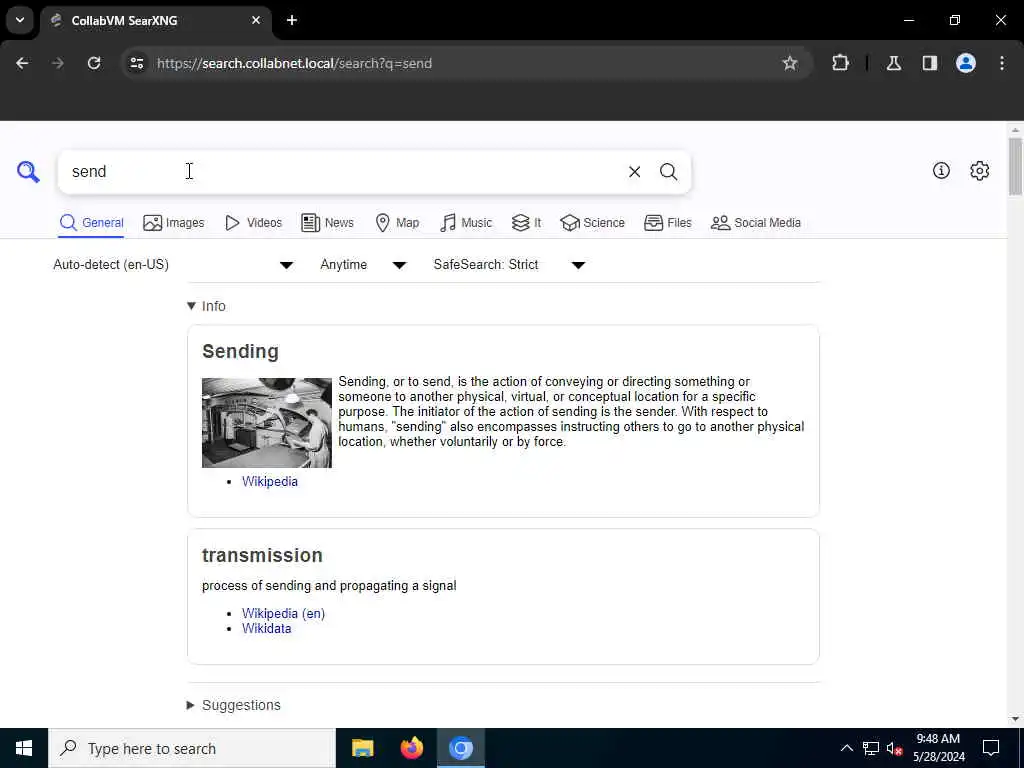This screenshot has height=768, width=1024.
Task: Click the taskbar clock showing 9:48 AM
Action: click(x=938, y=748)
